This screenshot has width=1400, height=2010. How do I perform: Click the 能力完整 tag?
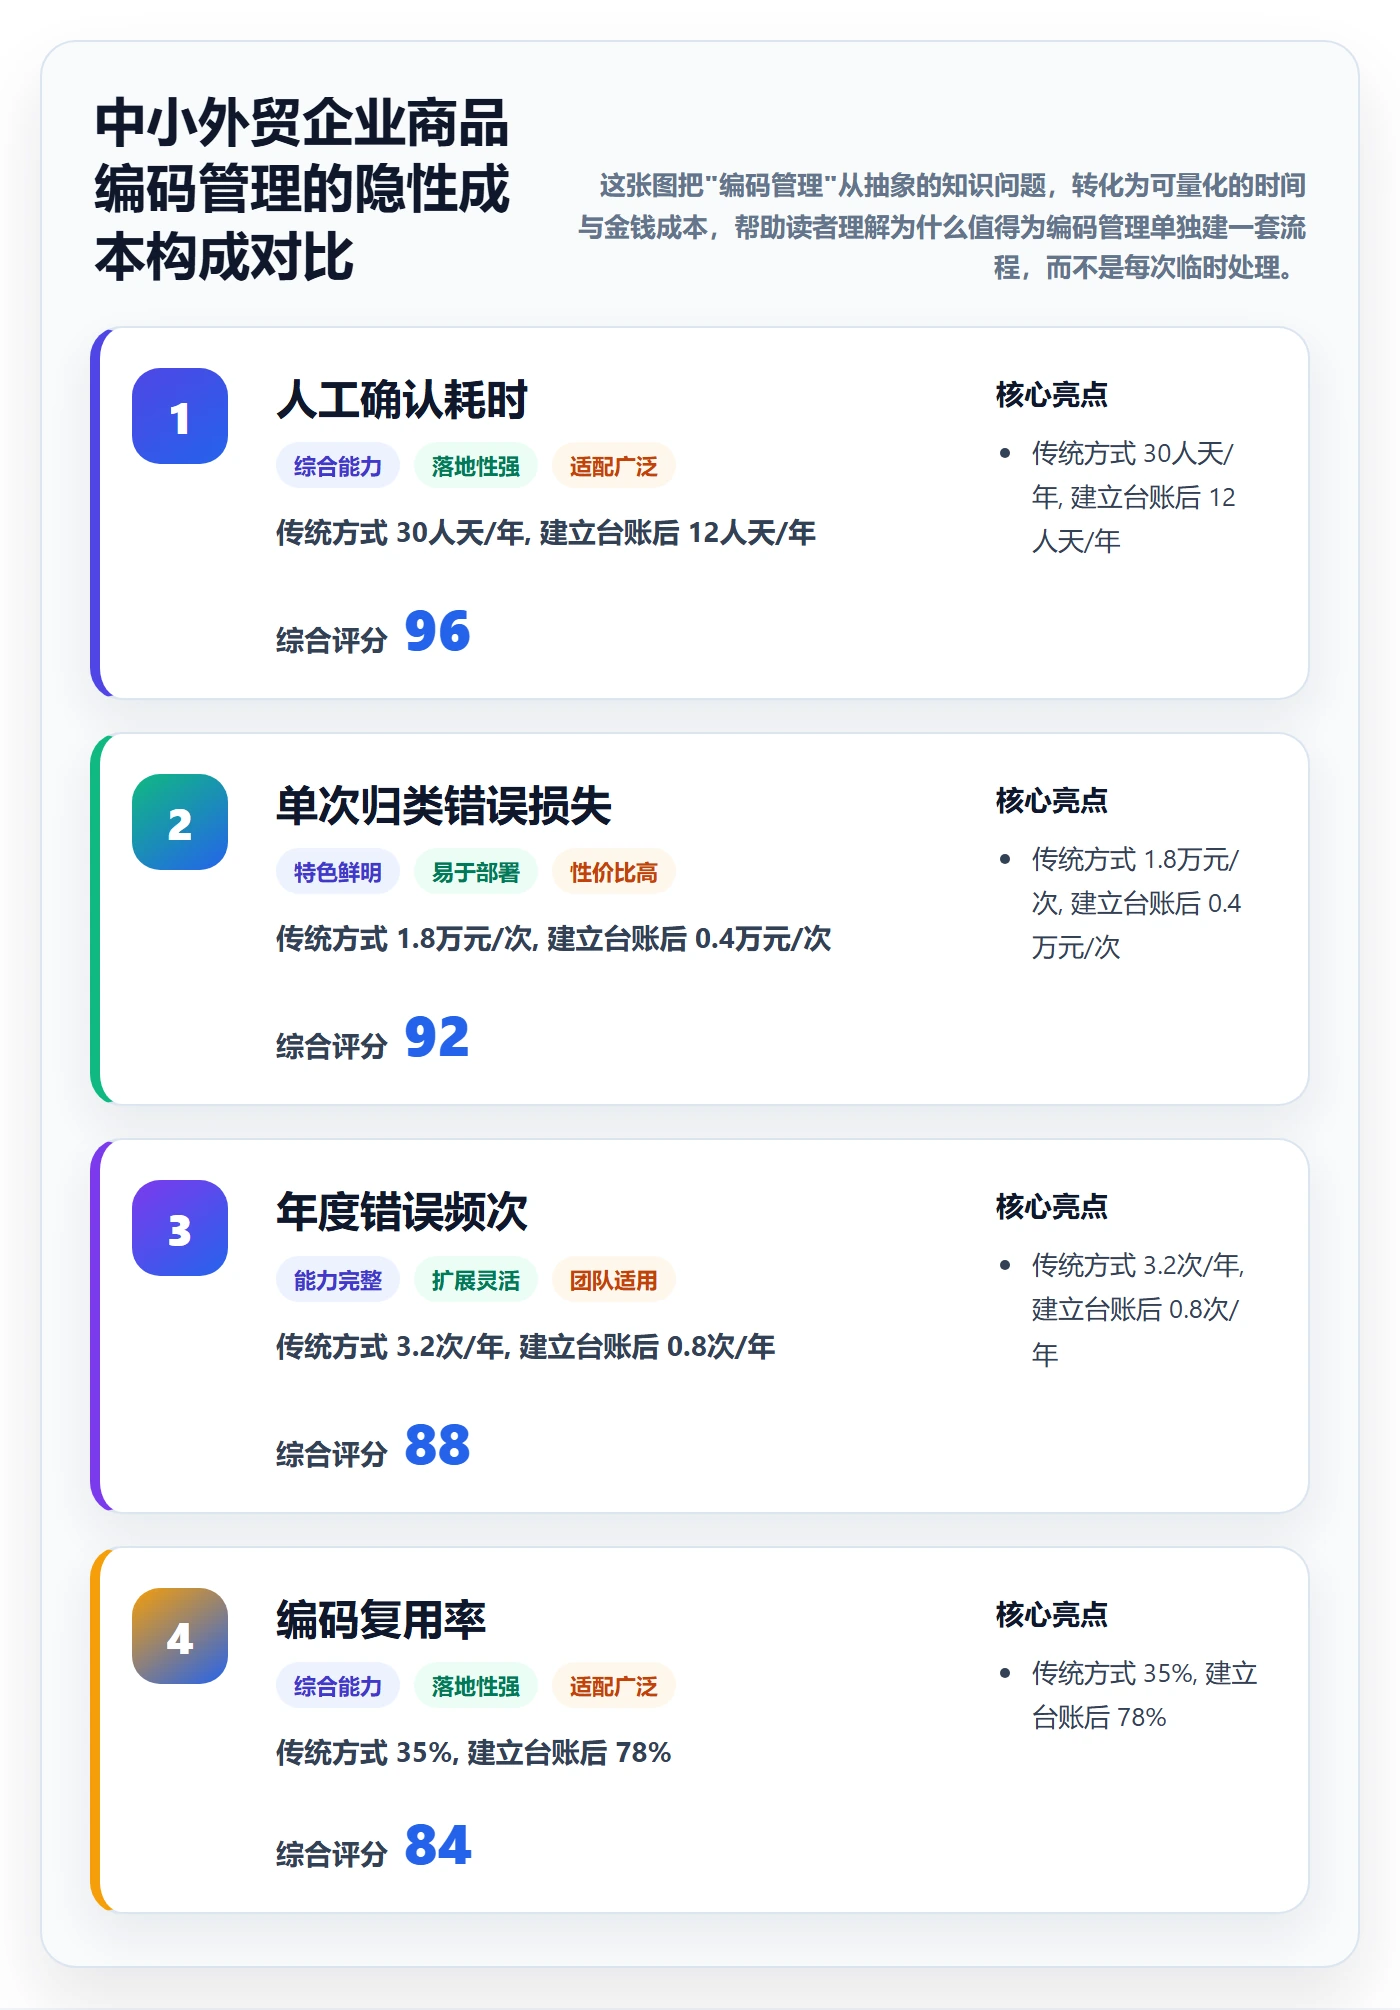click(x=338, y=1280)
